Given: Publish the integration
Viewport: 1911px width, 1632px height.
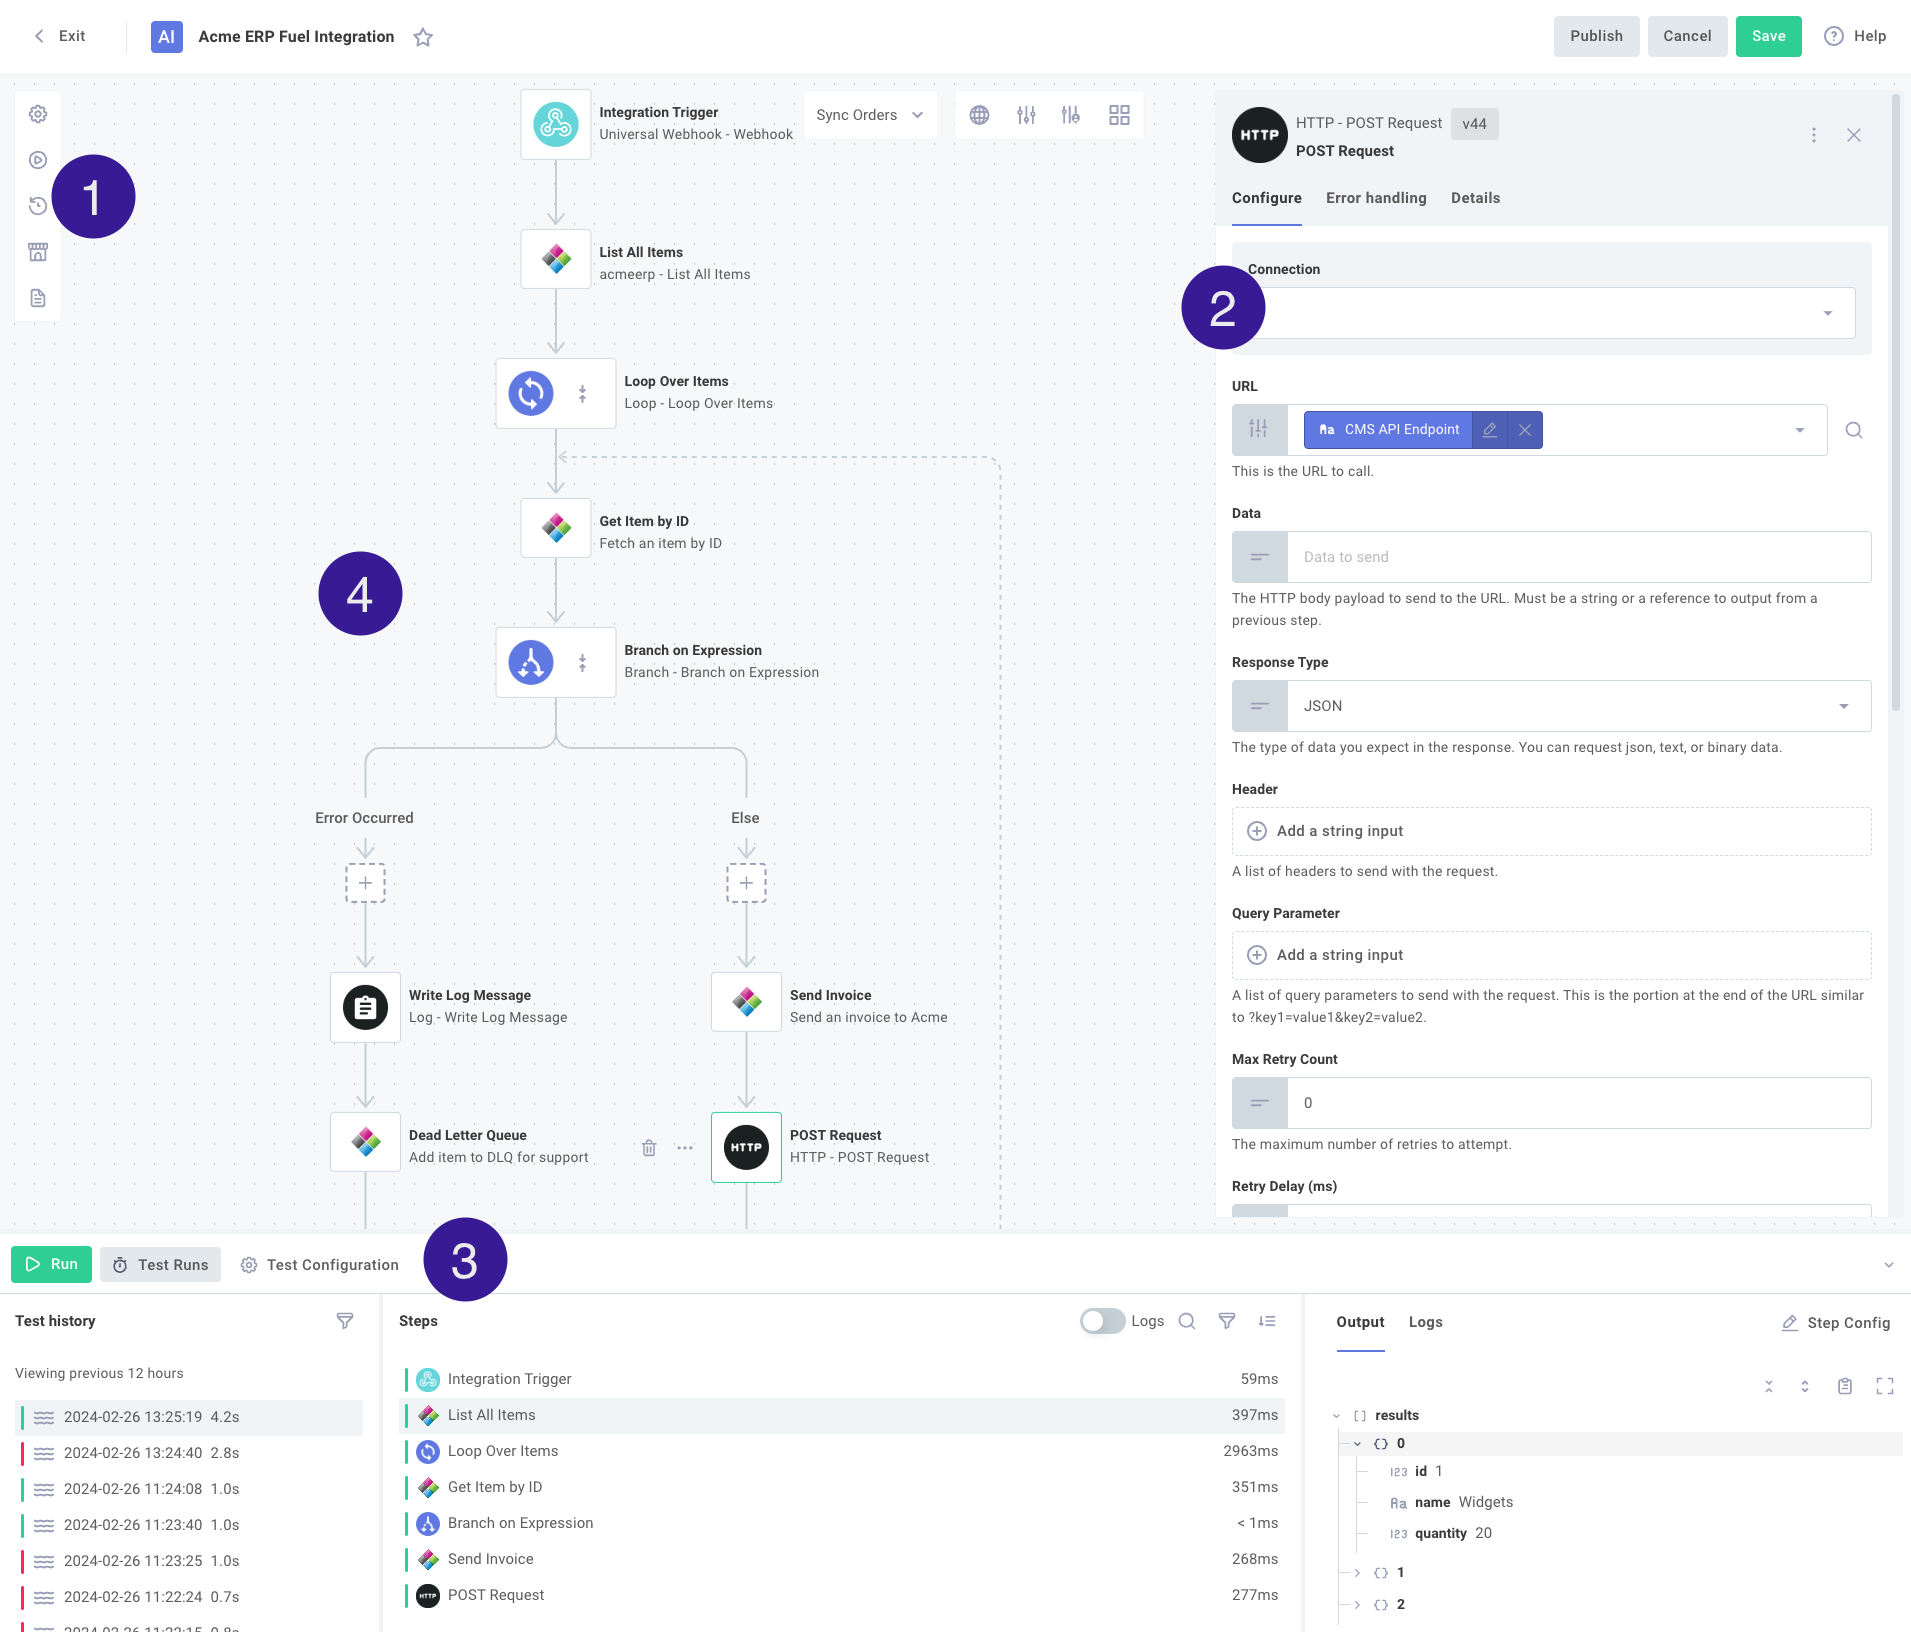Looking at the screenshot, I should pos(1595,36).
